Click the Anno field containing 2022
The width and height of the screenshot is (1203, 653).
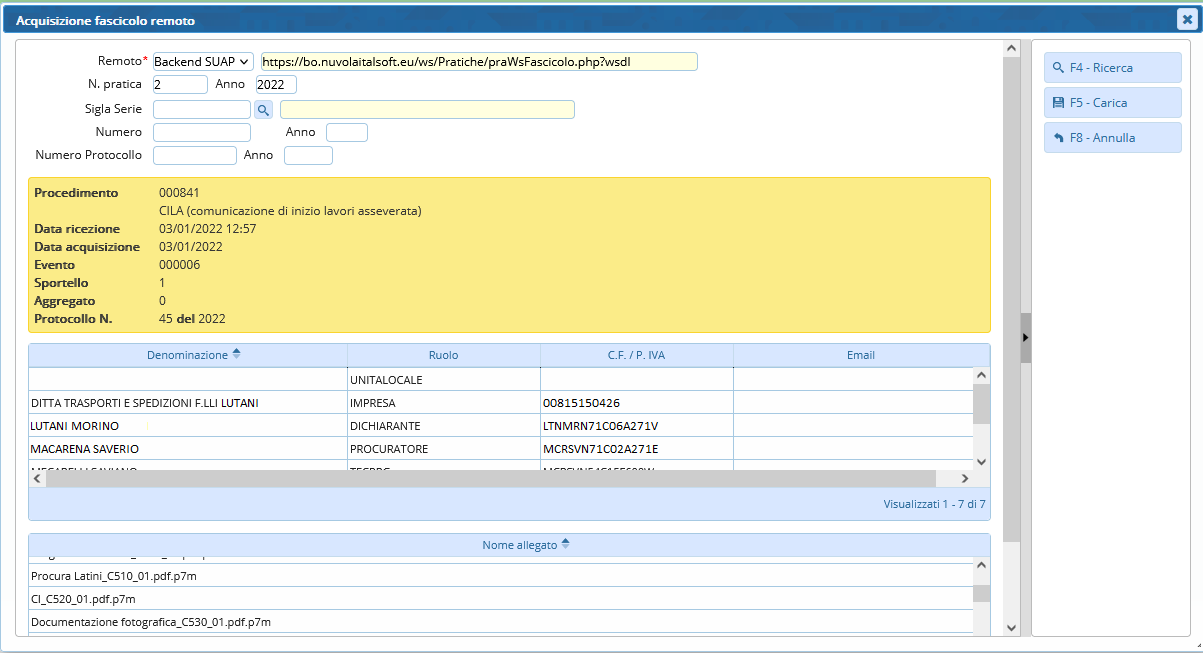276,85
